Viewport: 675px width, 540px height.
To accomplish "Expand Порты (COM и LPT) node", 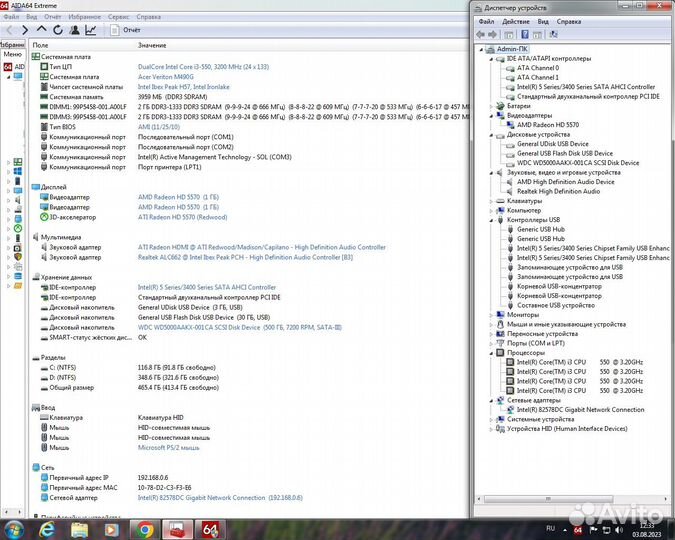I will click(491, 344).
